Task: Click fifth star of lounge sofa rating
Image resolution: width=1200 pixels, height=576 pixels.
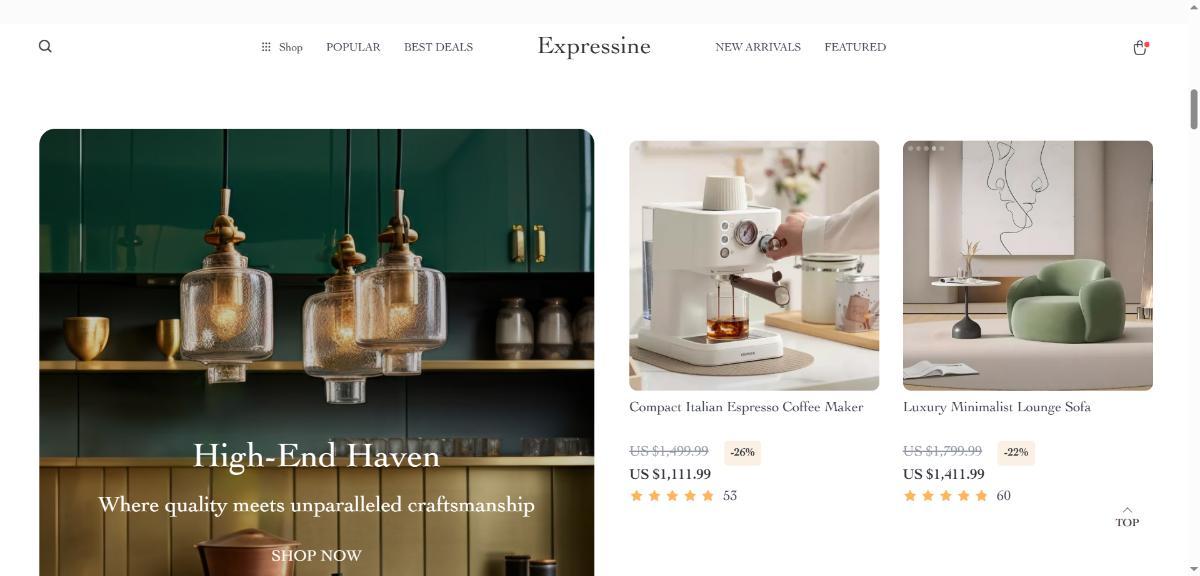Action: coord(982,496)
